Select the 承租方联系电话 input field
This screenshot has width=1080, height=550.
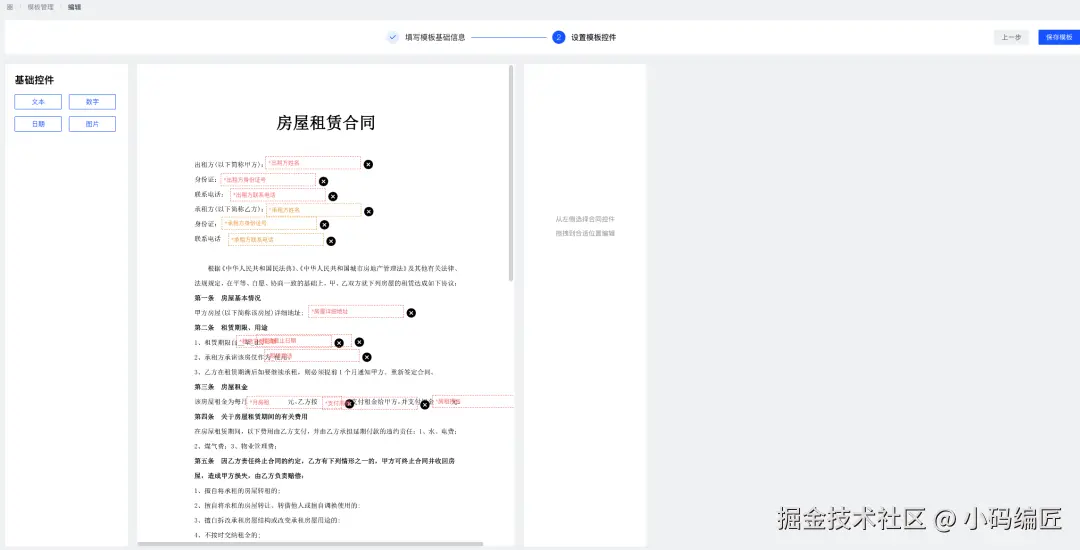(x=276, y=240)
